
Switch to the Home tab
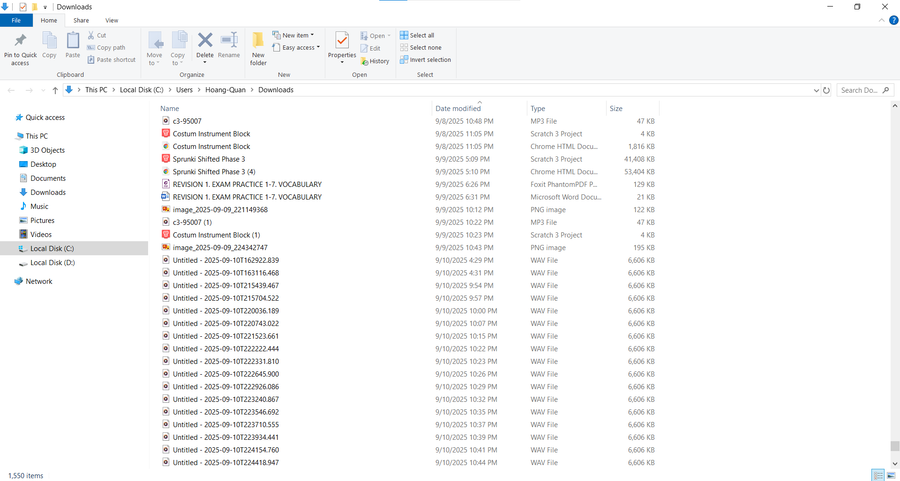(x=49, y=20)
